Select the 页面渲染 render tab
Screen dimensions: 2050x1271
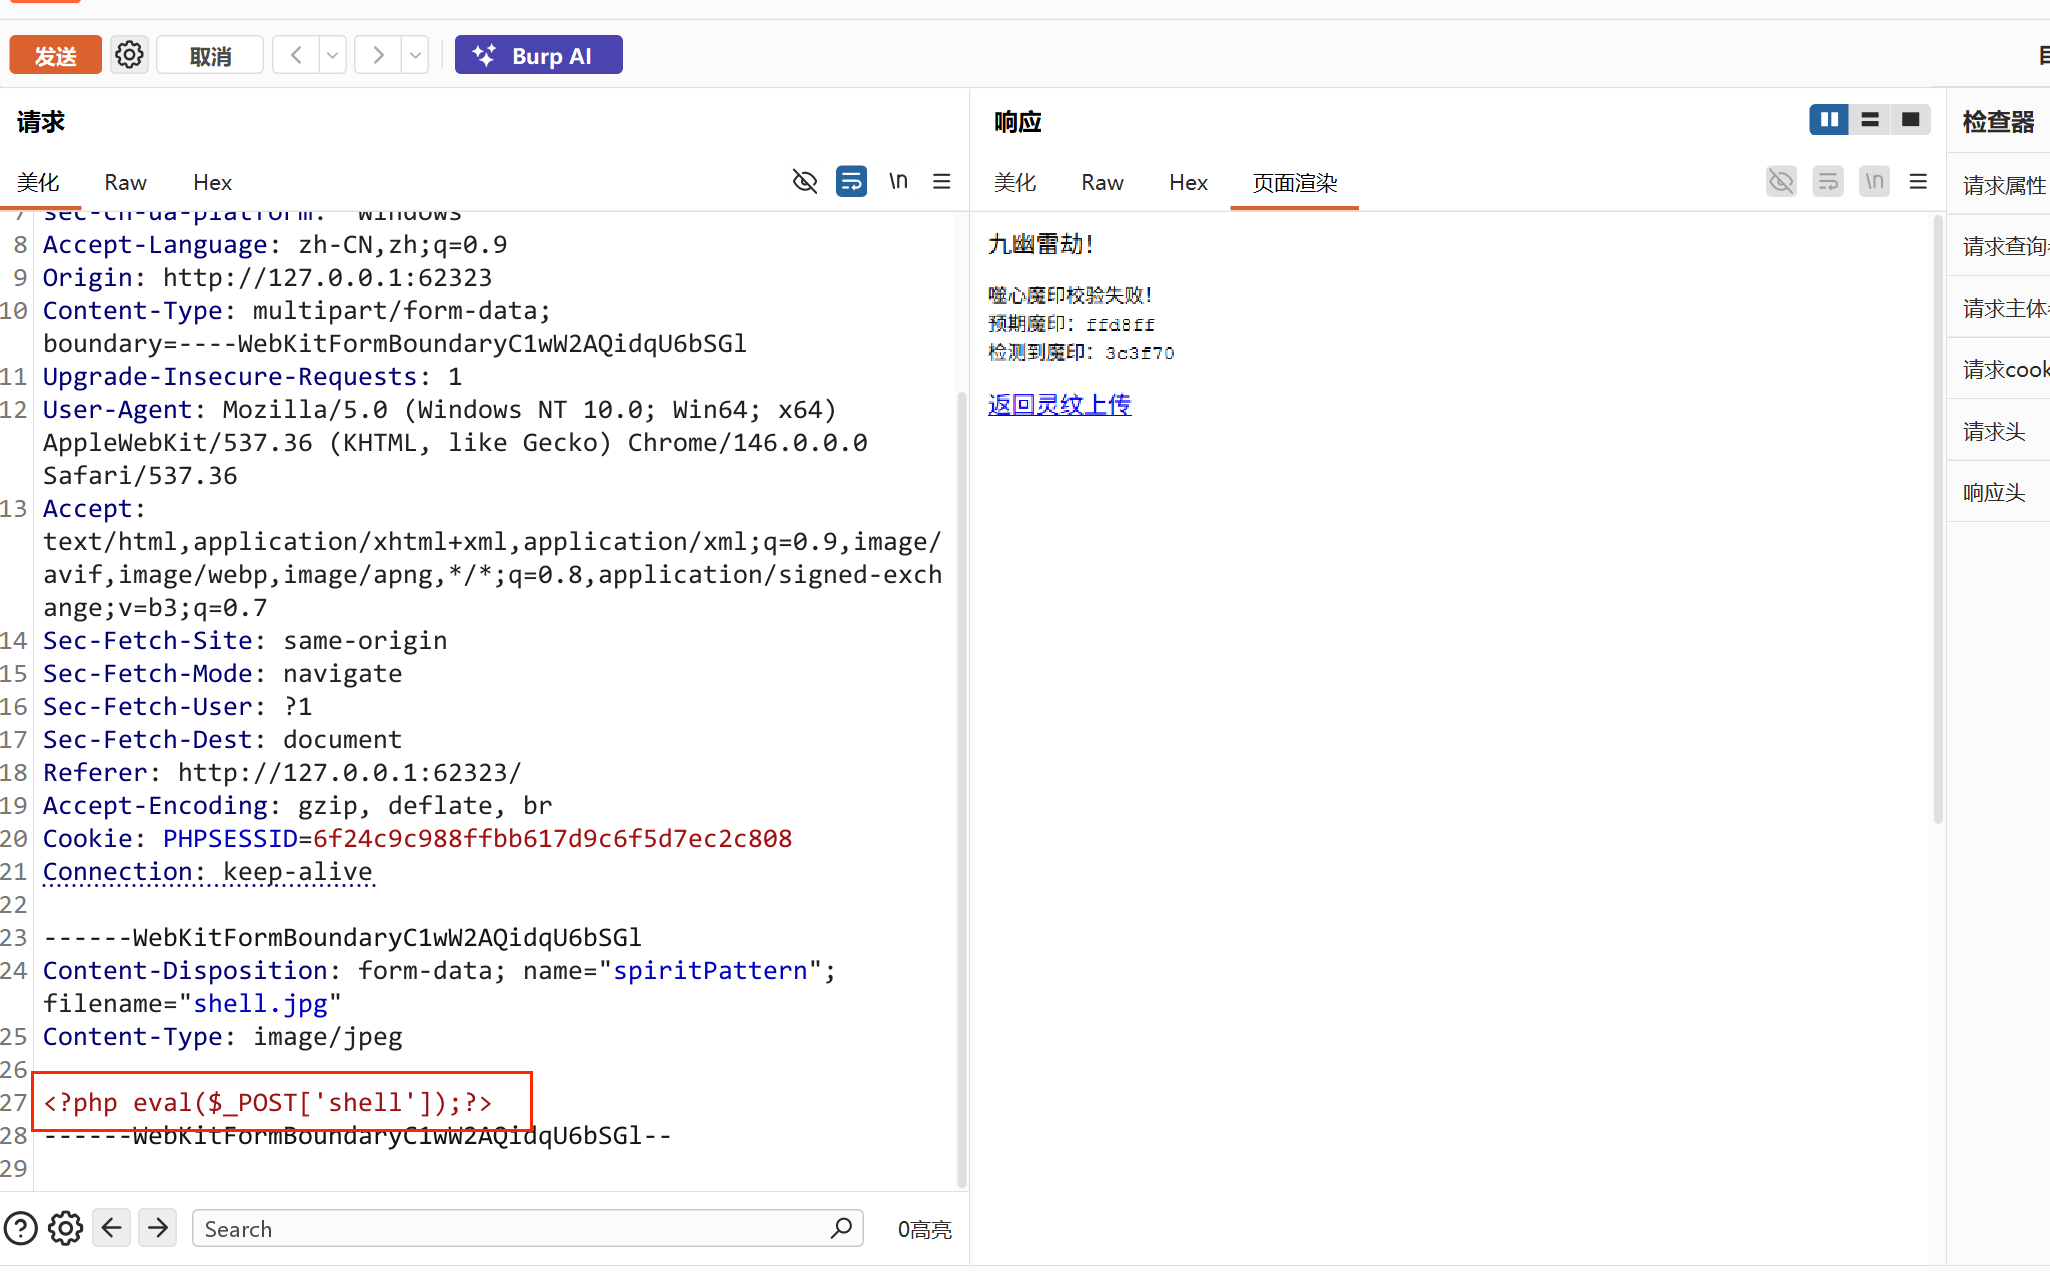coord(1294,183)
